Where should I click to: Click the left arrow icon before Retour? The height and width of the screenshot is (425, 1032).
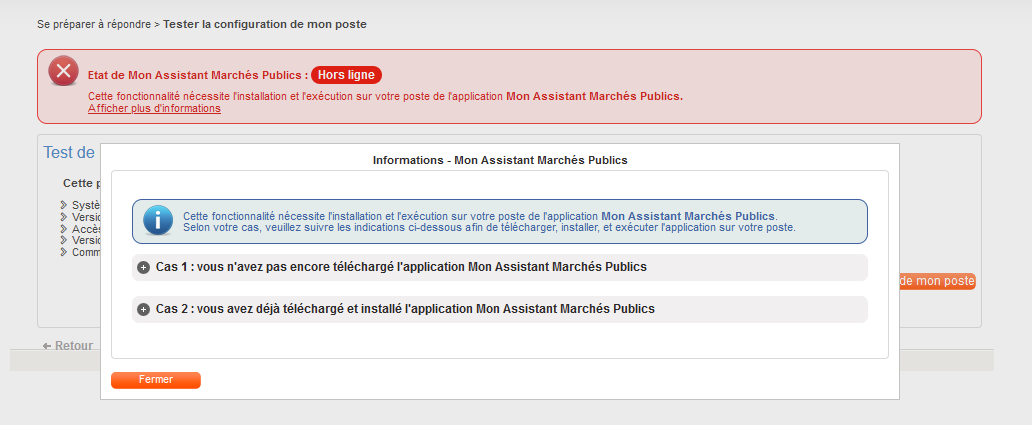47,346
